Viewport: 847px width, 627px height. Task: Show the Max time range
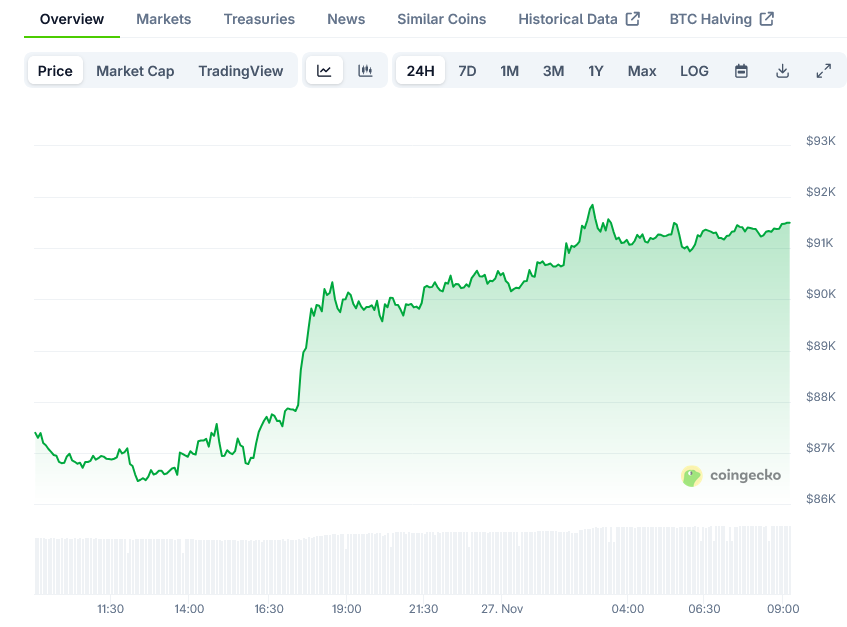[x=642, y=71]
